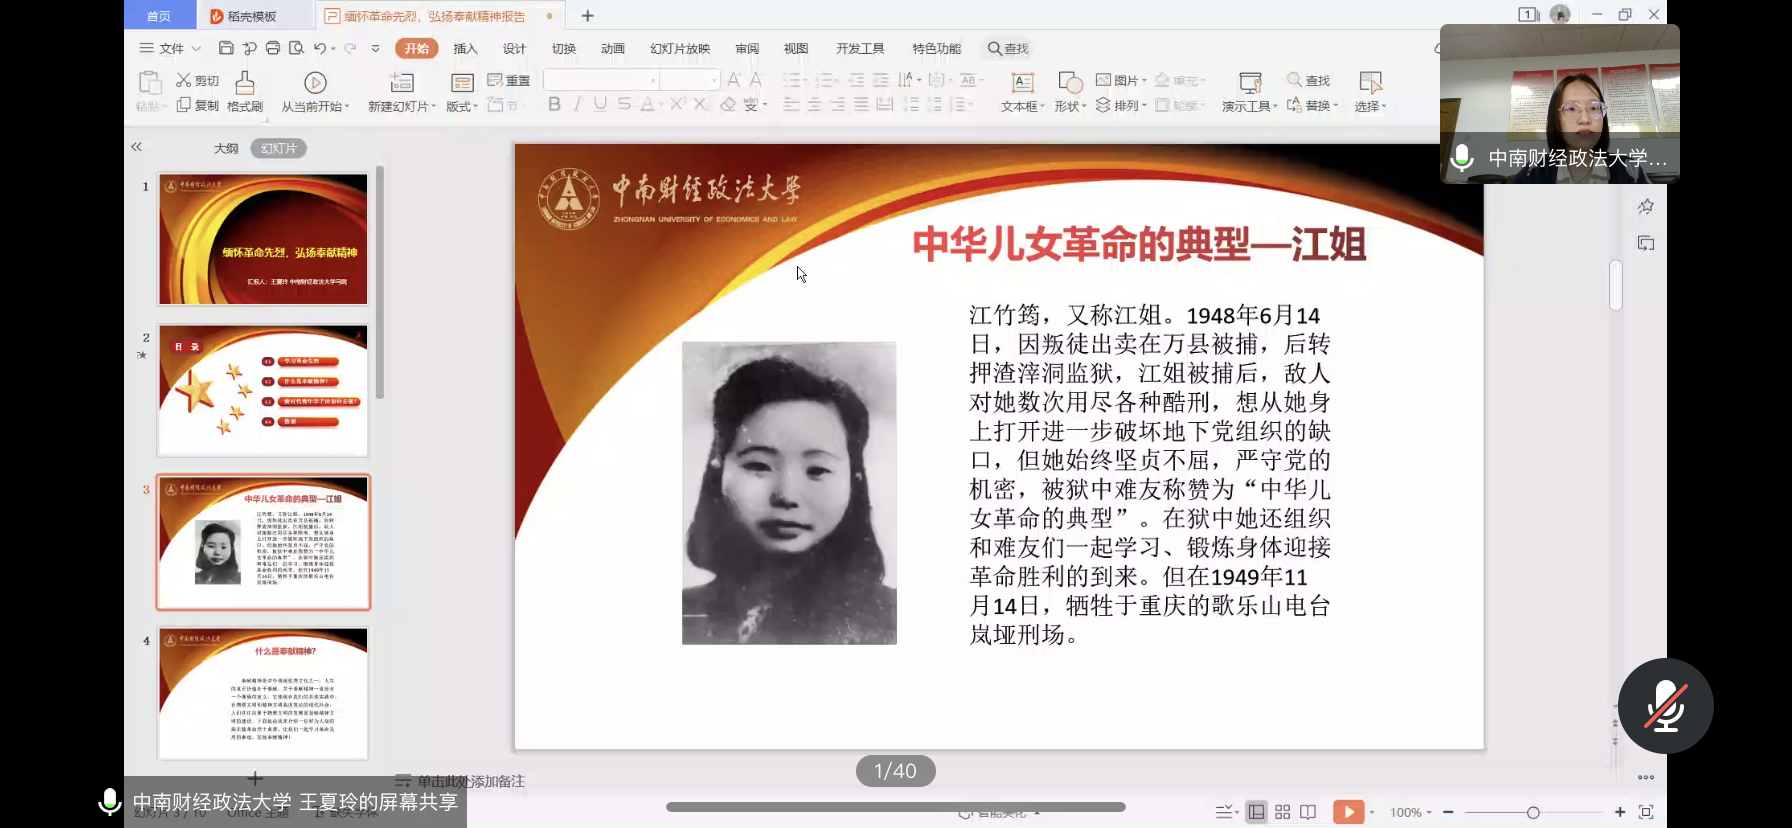This screenshot has height=828, width=1792.
Task: Click the Undo arrow icon
Action: [319, 48]
